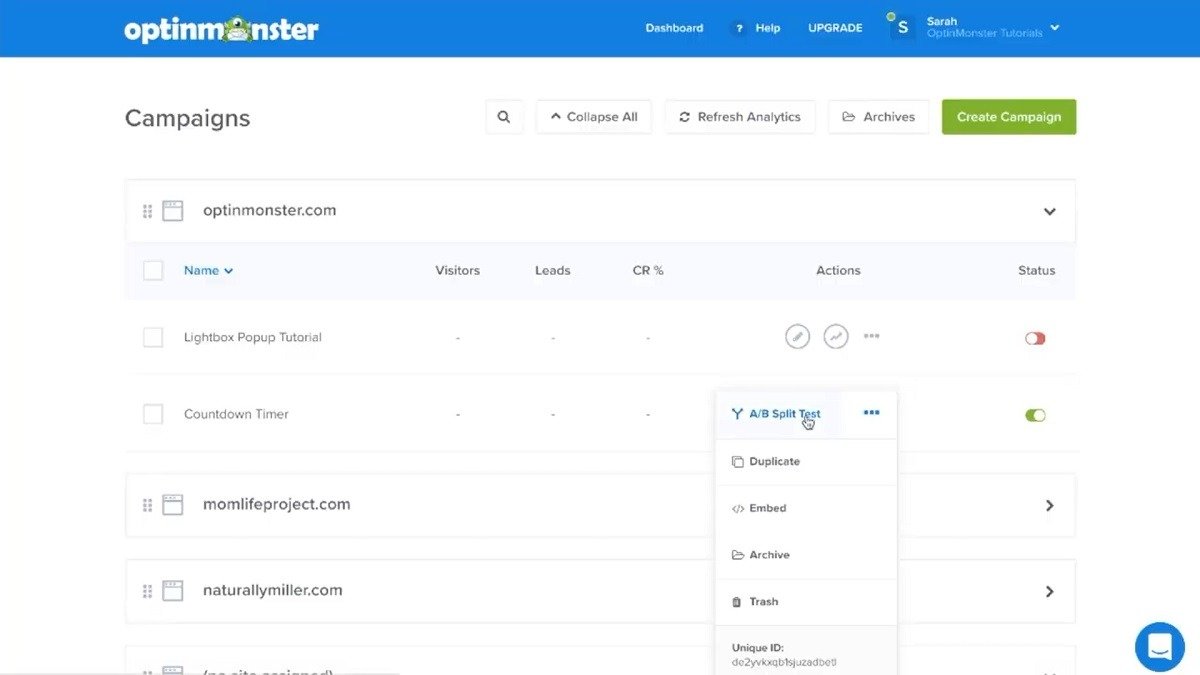Click the Leads column header
The height and width of the screenshot is (675, 1200).
point(553,270)
